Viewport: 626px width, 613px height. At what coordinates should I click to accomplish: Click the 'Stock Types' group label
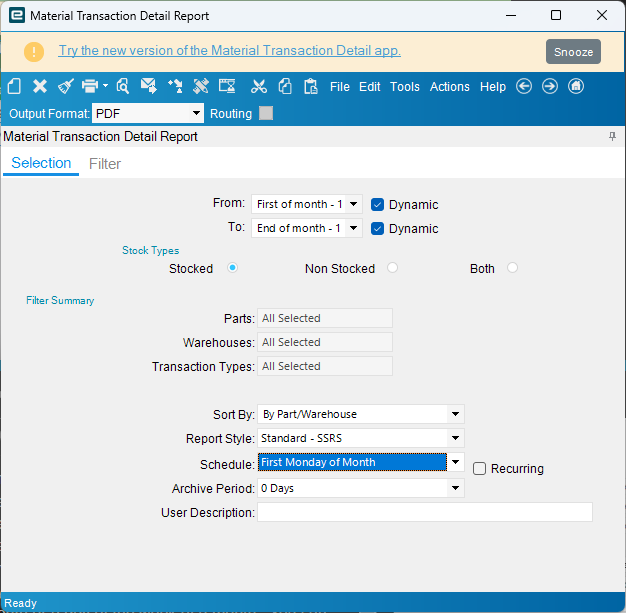point(151,250)
